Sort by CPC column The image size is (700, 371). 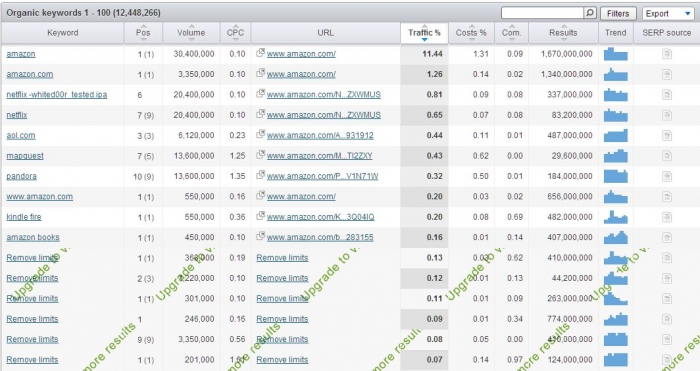click(x=235, y=33)
